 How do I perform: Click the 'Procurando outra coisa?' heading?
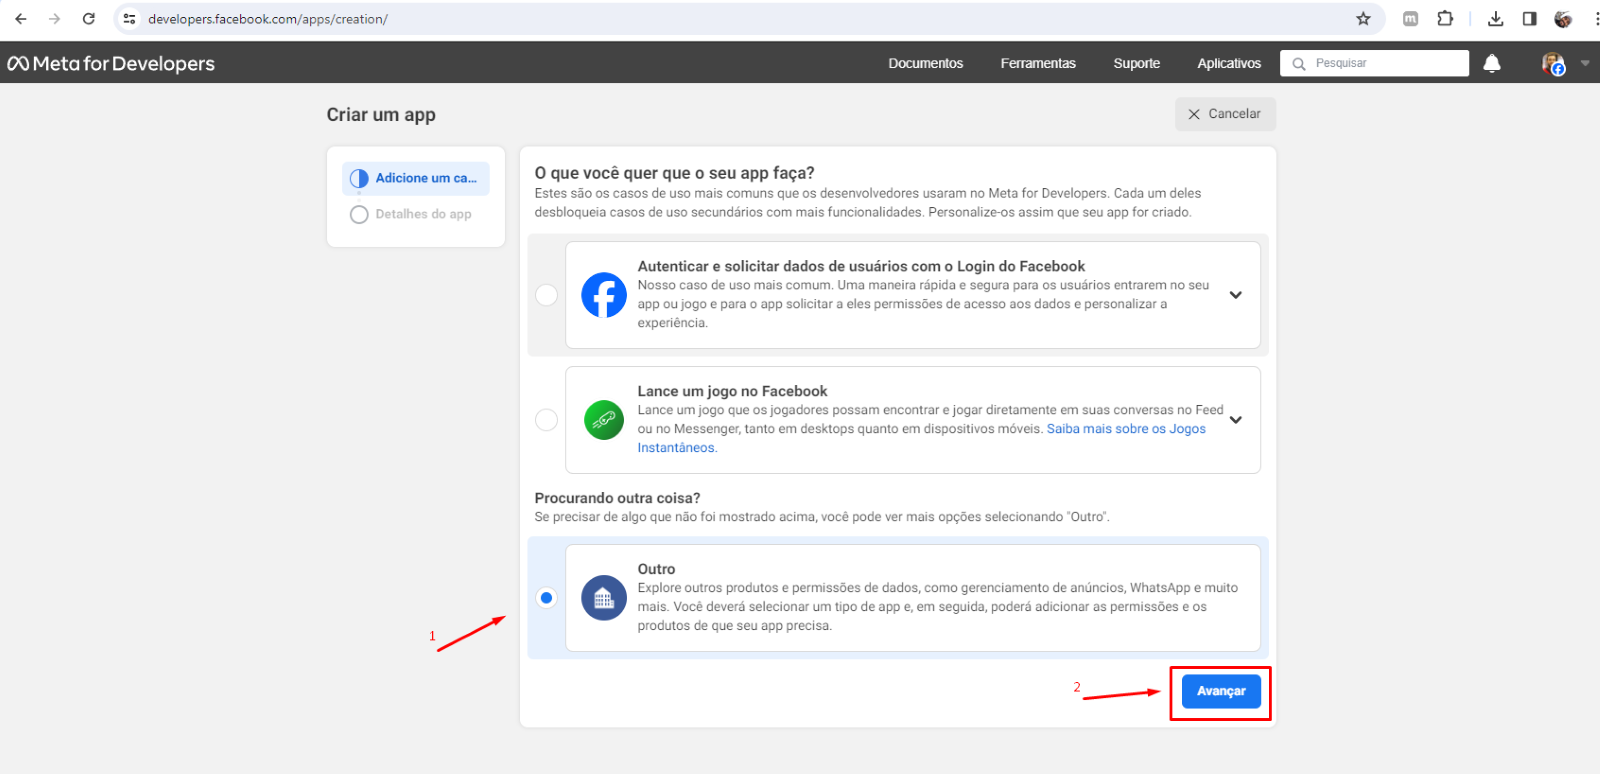pos(617,498)
